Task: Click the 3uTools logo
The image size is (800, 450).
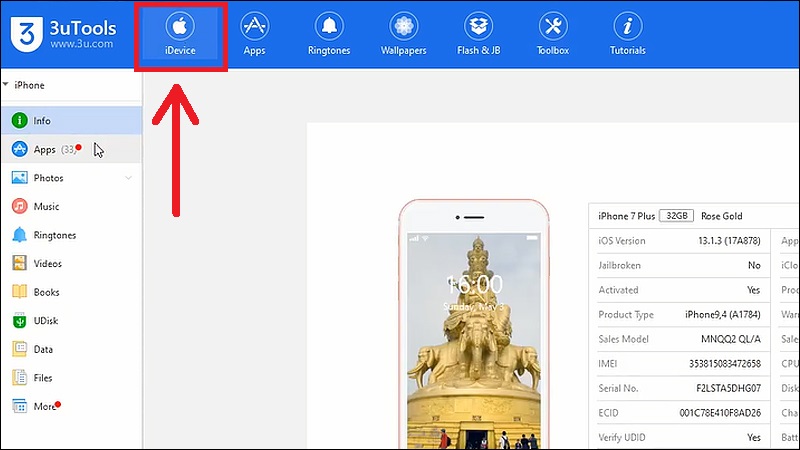Action: point(27,34)
